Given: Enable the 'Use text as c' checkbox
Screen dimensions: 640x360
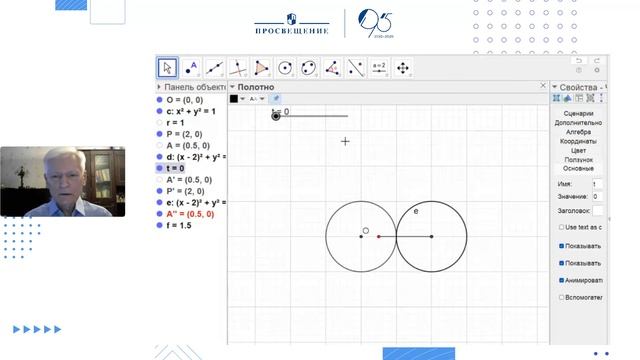Looking at the screenshot, I should [561, 227].
